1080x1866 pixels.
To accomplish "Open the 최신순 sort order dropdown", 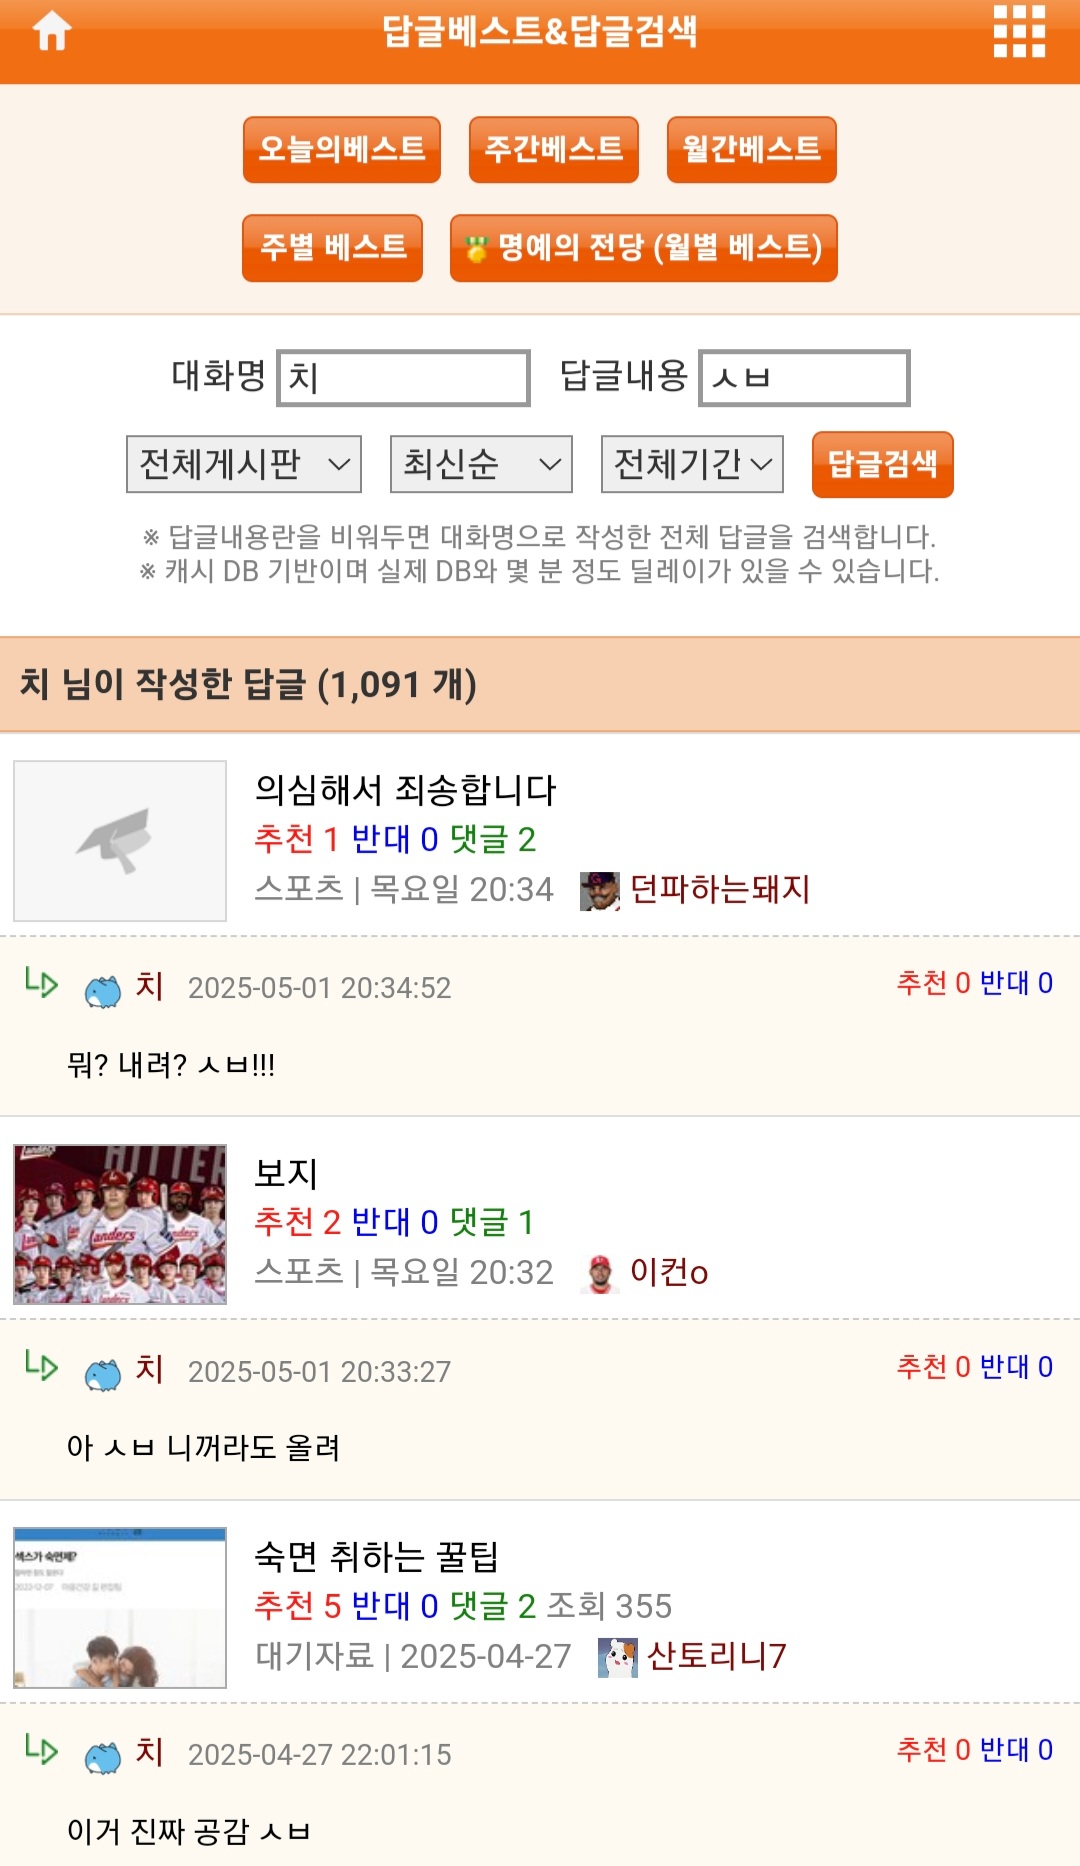I will pyautogui.click(x=480, y=464).
